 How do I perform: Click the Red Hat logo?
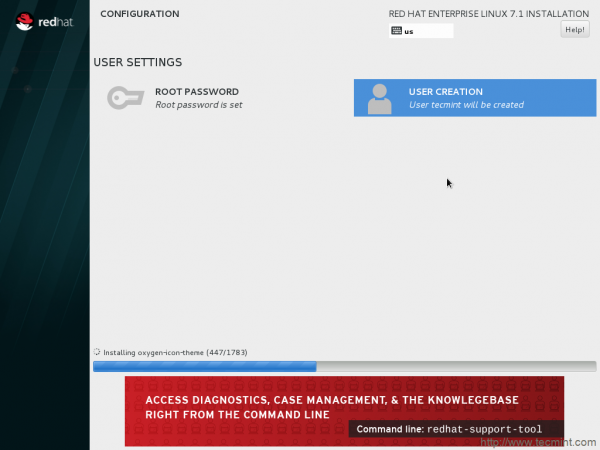(44, 22)
